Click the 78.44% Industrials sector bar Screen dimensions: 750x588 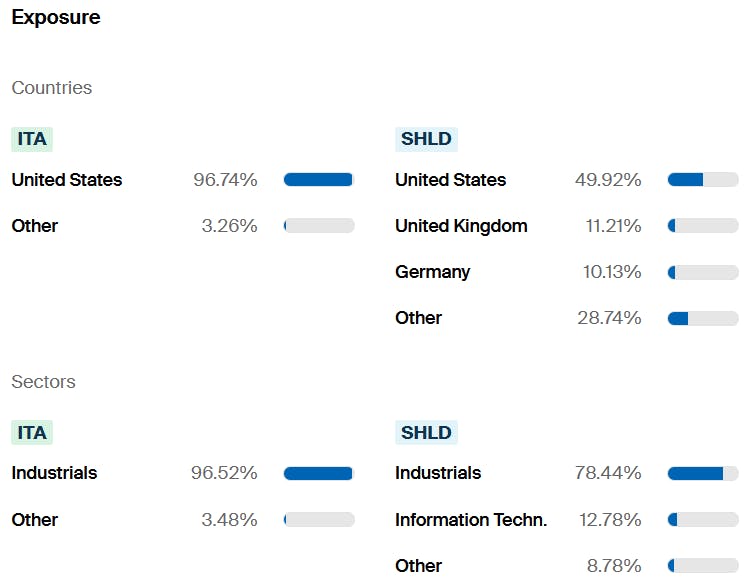pos(703,473)
